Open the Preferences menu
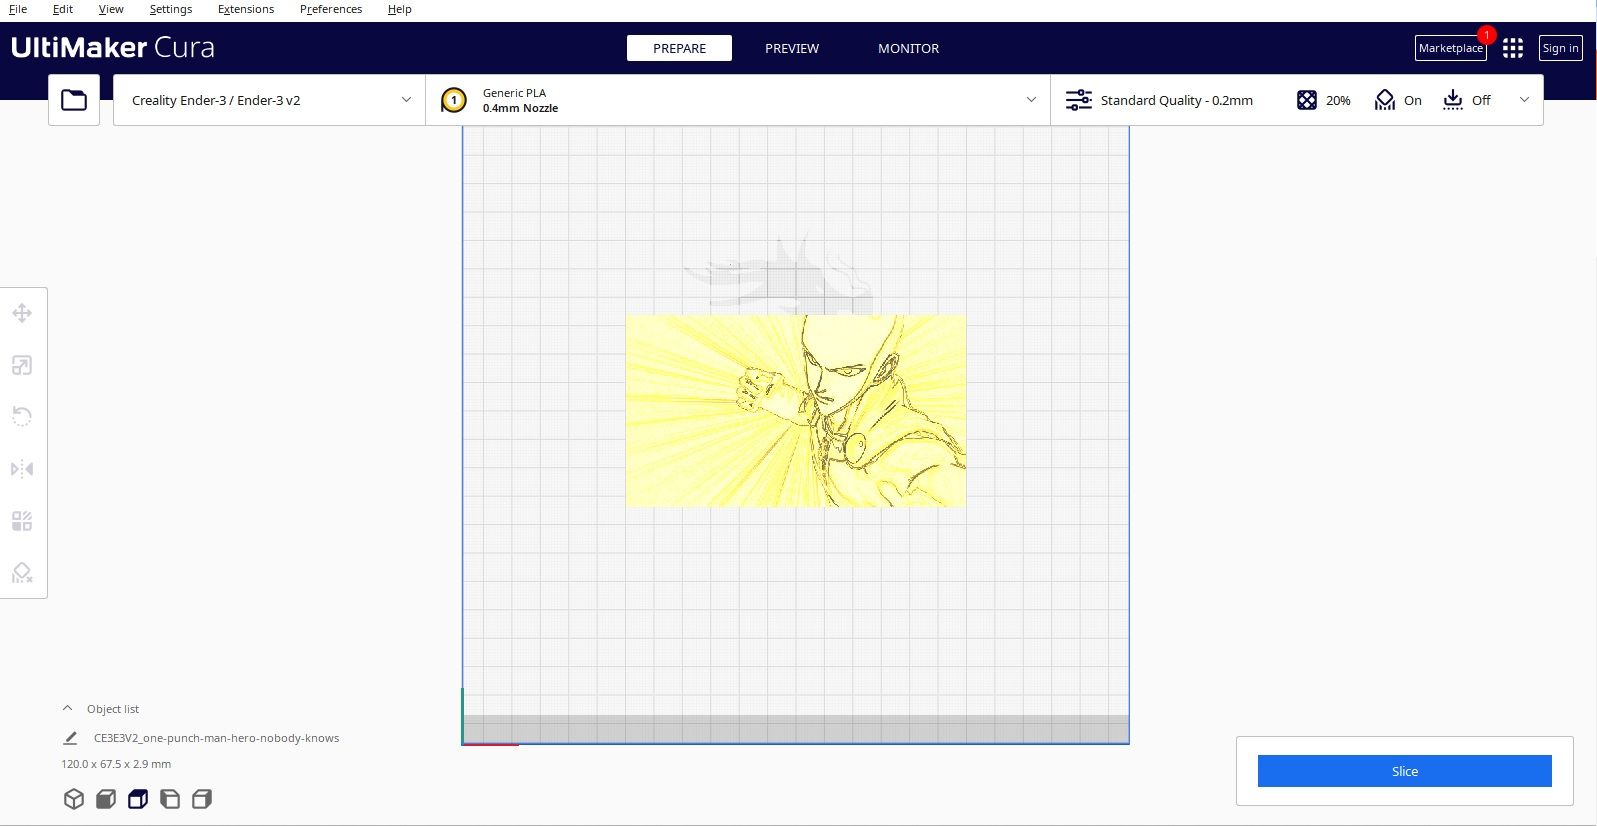Image resolution: width=1597 pixels, height=826 pixels. click(331, 9)
